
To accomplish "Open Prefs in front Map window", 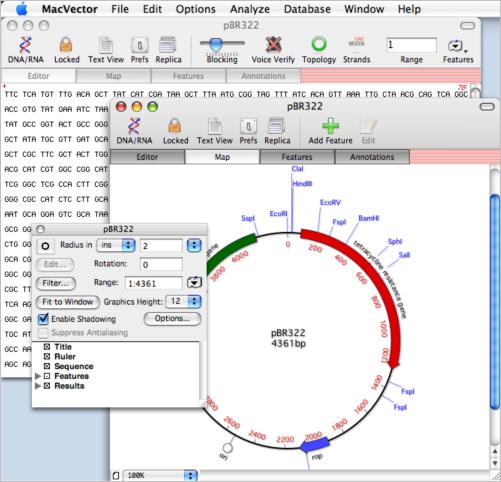I will coord(248,126).
